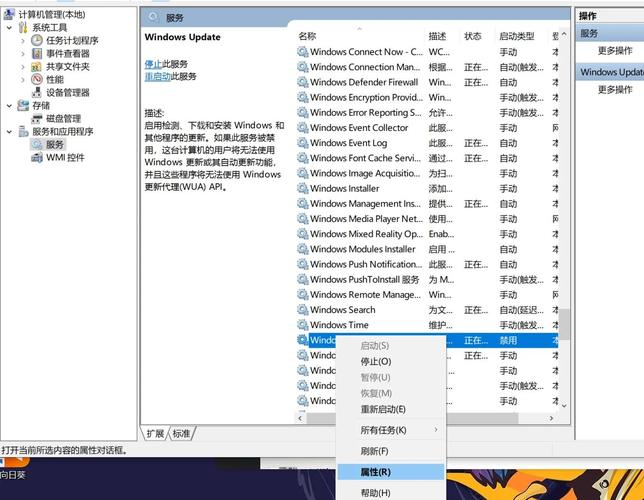Choose 所有任务(K) in the context menu
This screenshot has width=644, height=500.
(391, 430)
